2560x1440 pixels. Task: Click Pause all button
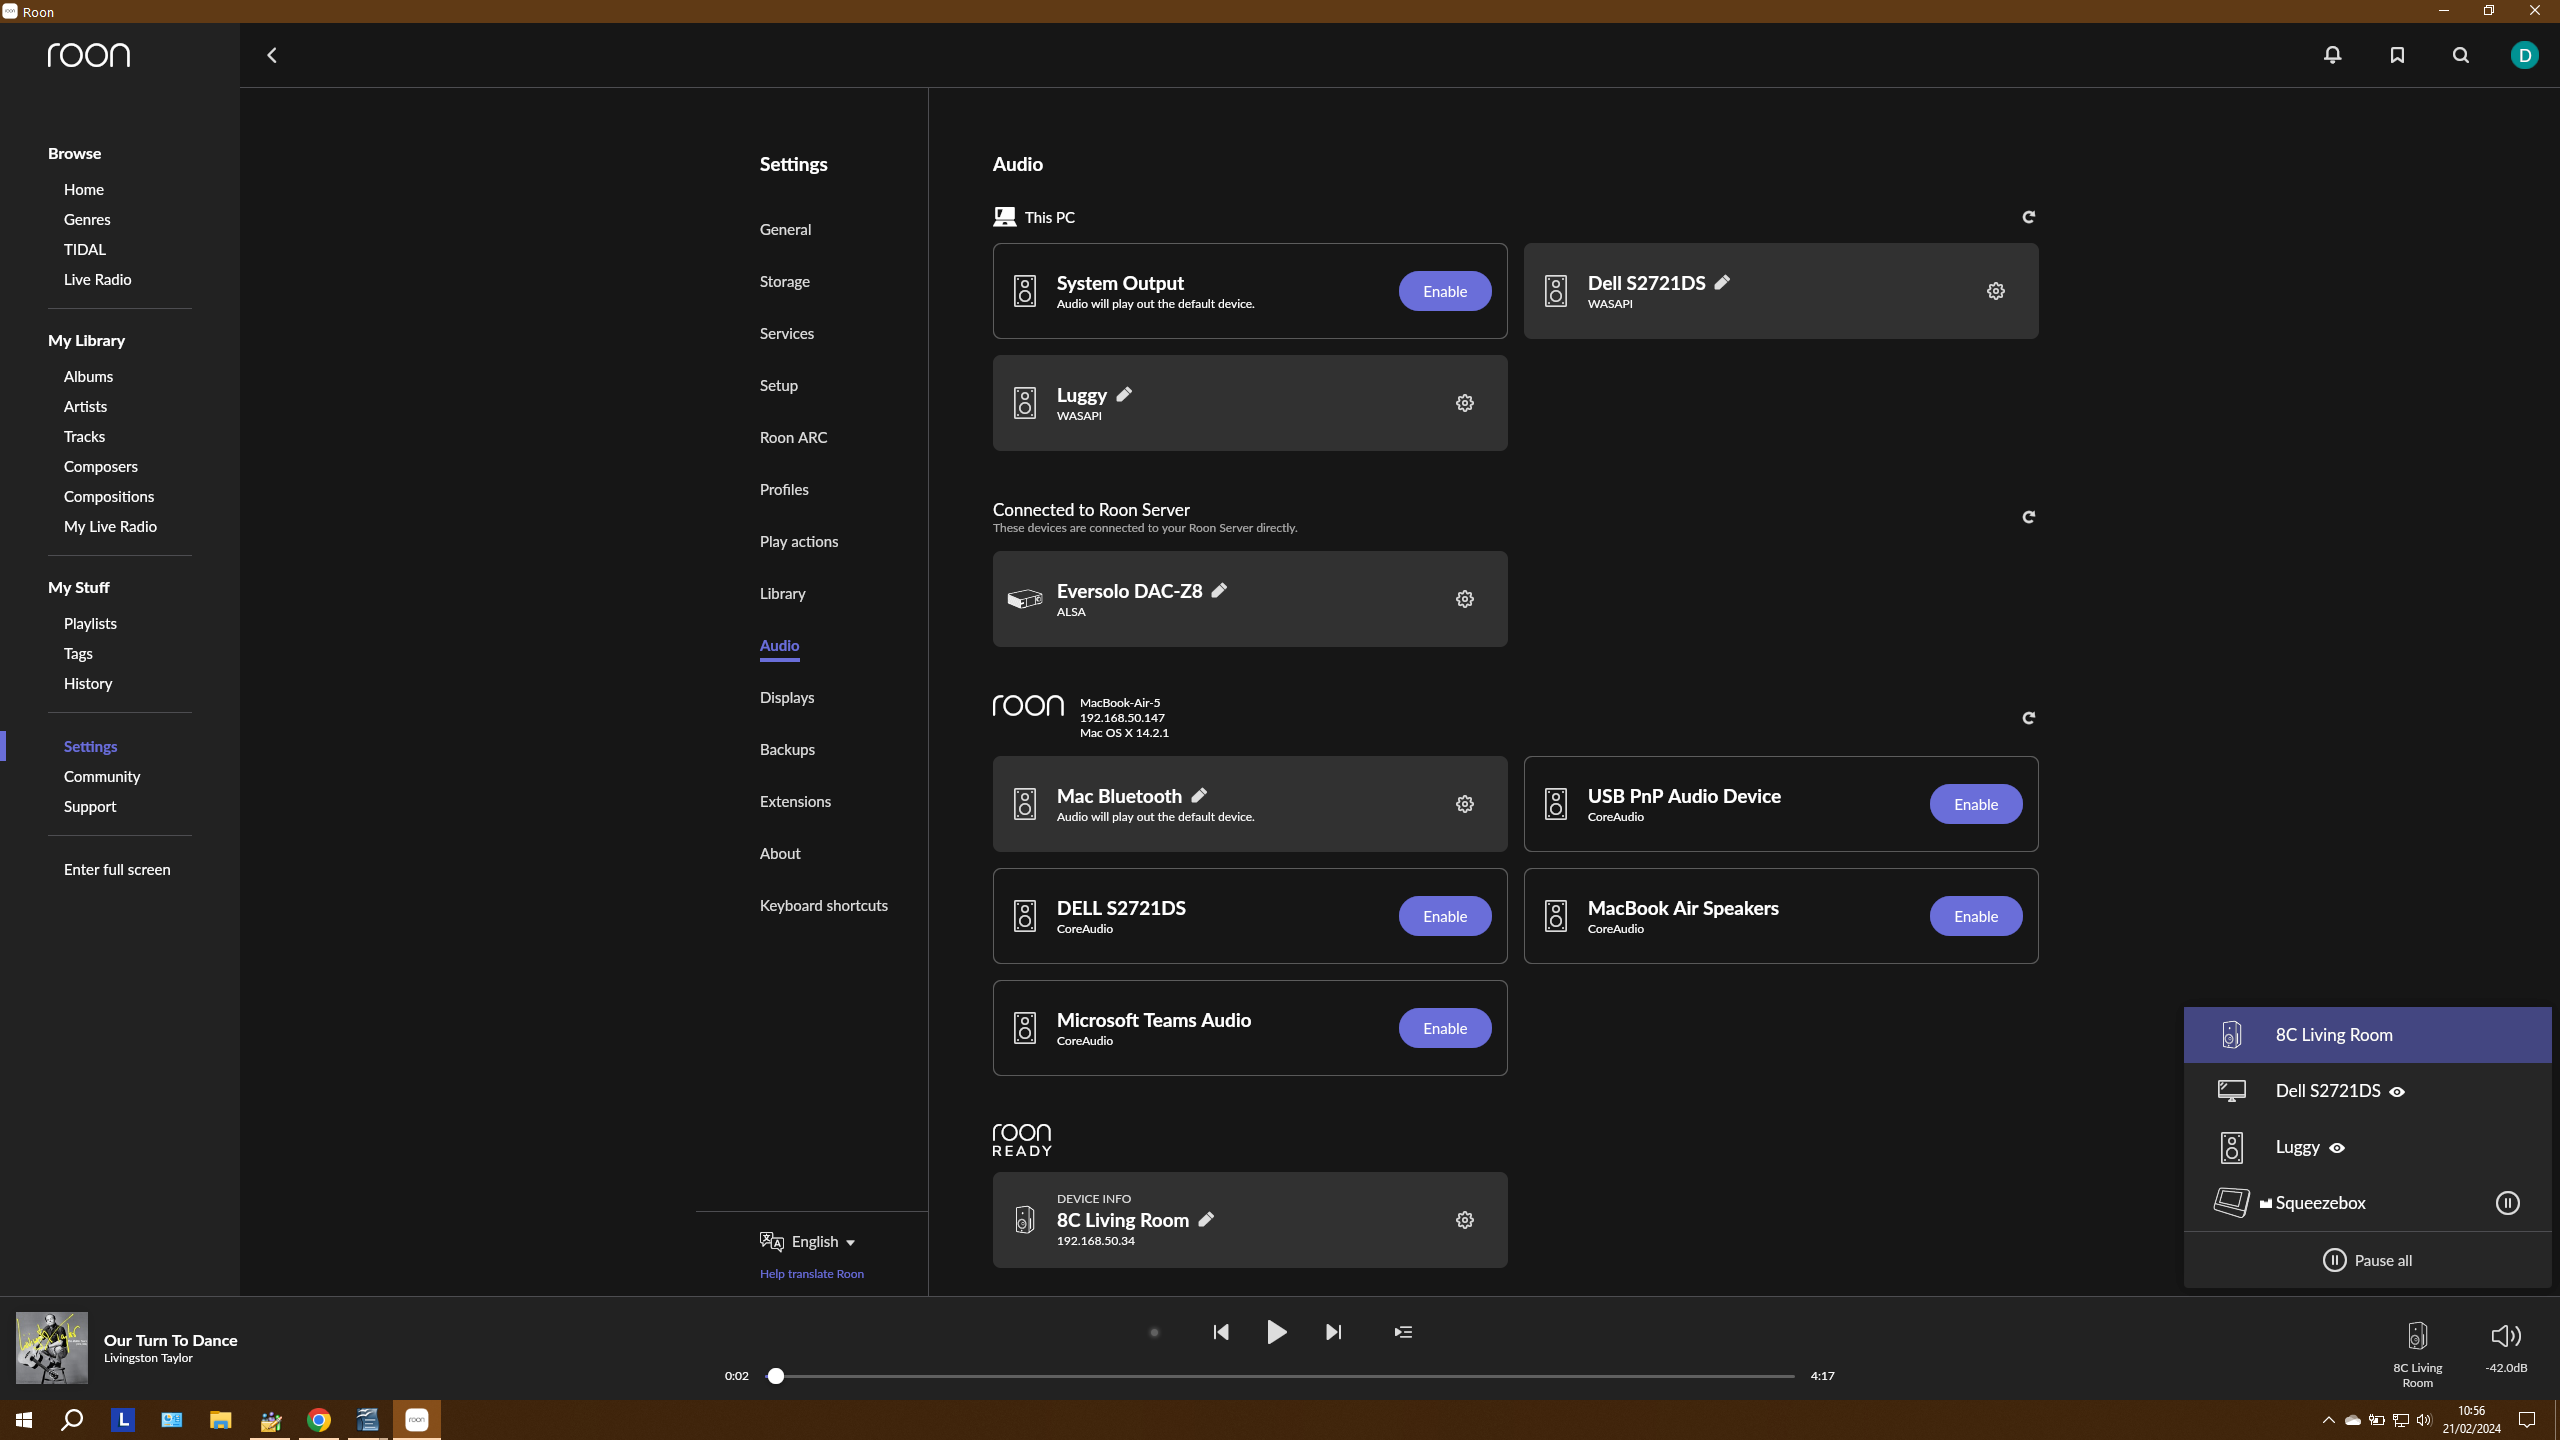pyautogui.click(x=2367, y=1260)
